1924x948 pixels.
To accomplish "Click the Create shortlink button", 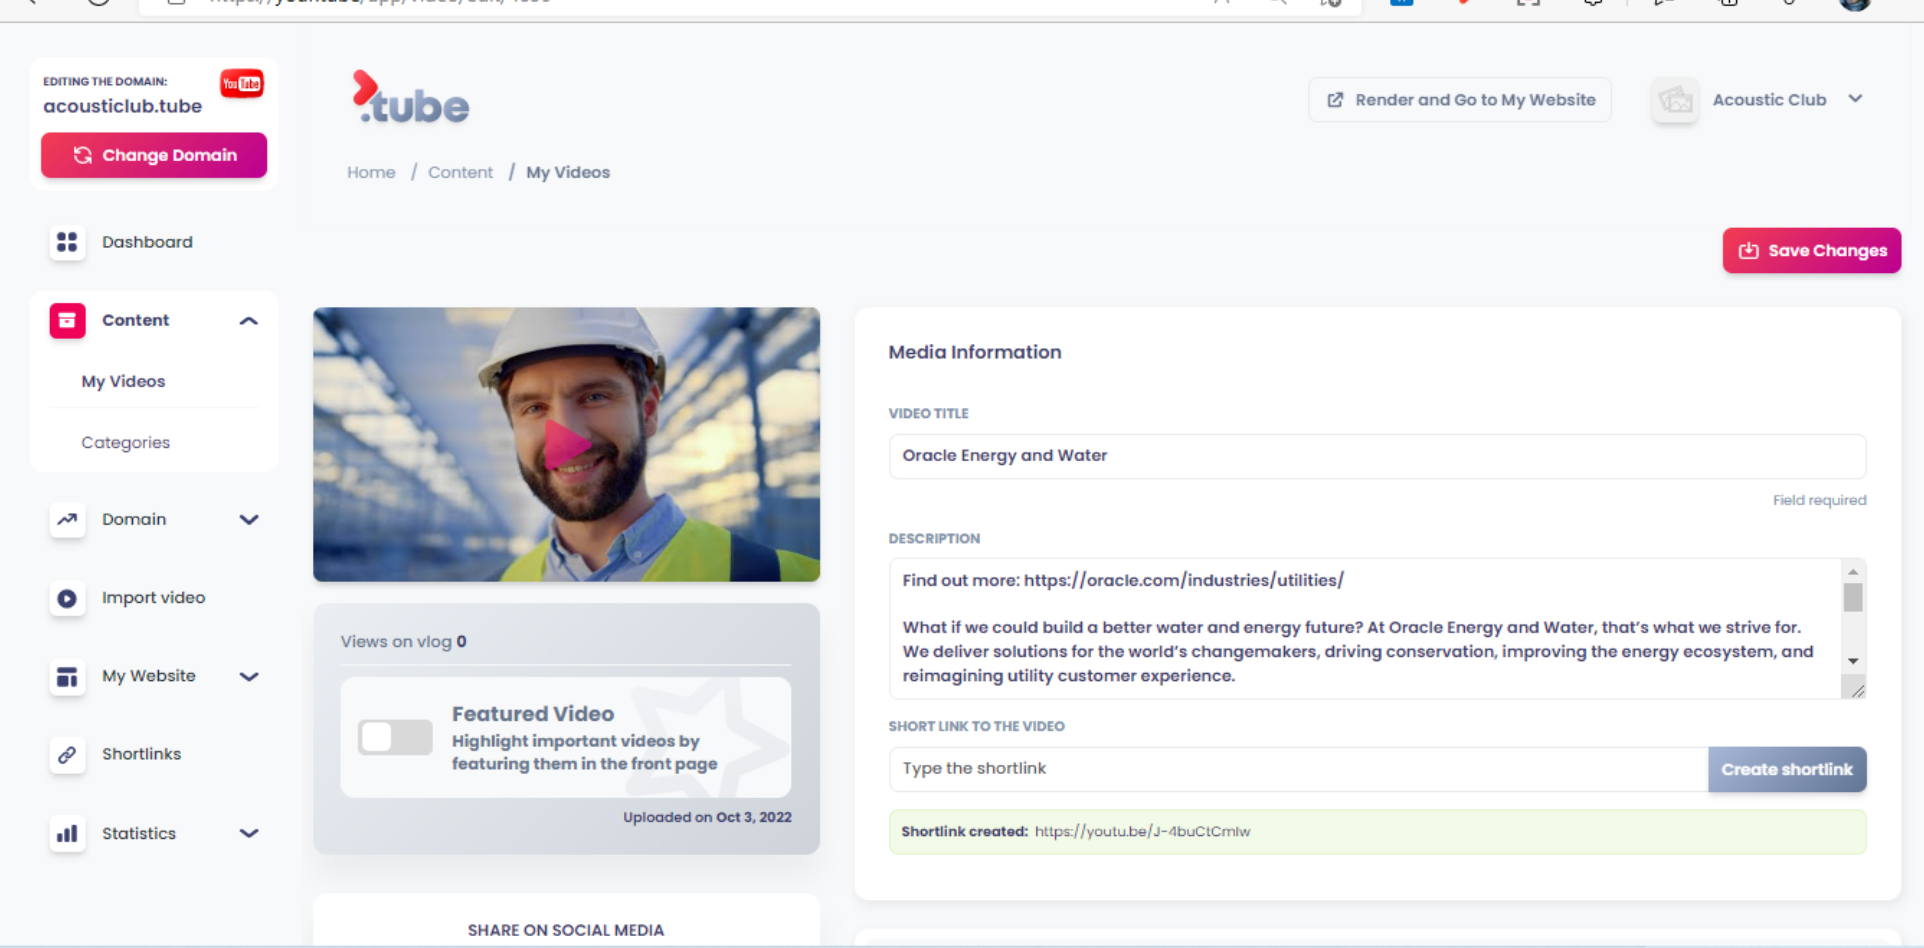I will click(1786, 769).
